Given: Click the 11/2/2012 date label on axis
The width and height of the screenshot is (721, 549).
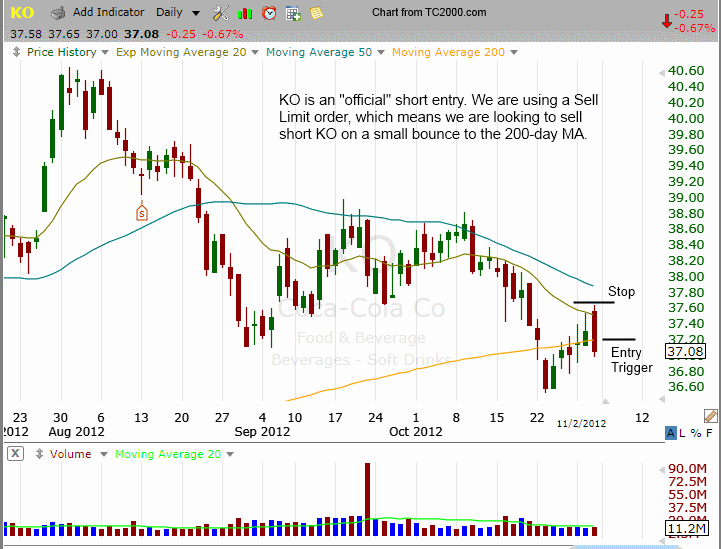Looking at the screenshot, I should [x=581, y=423].
